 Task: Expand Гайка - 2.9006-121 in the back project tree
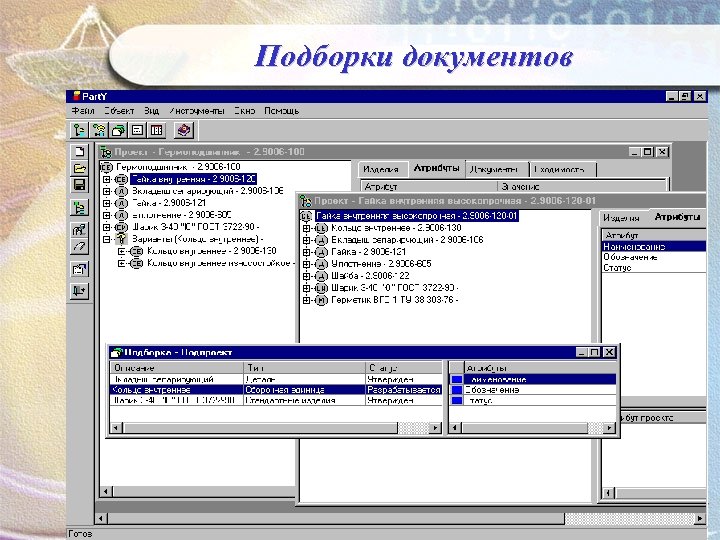pos(107,203)
